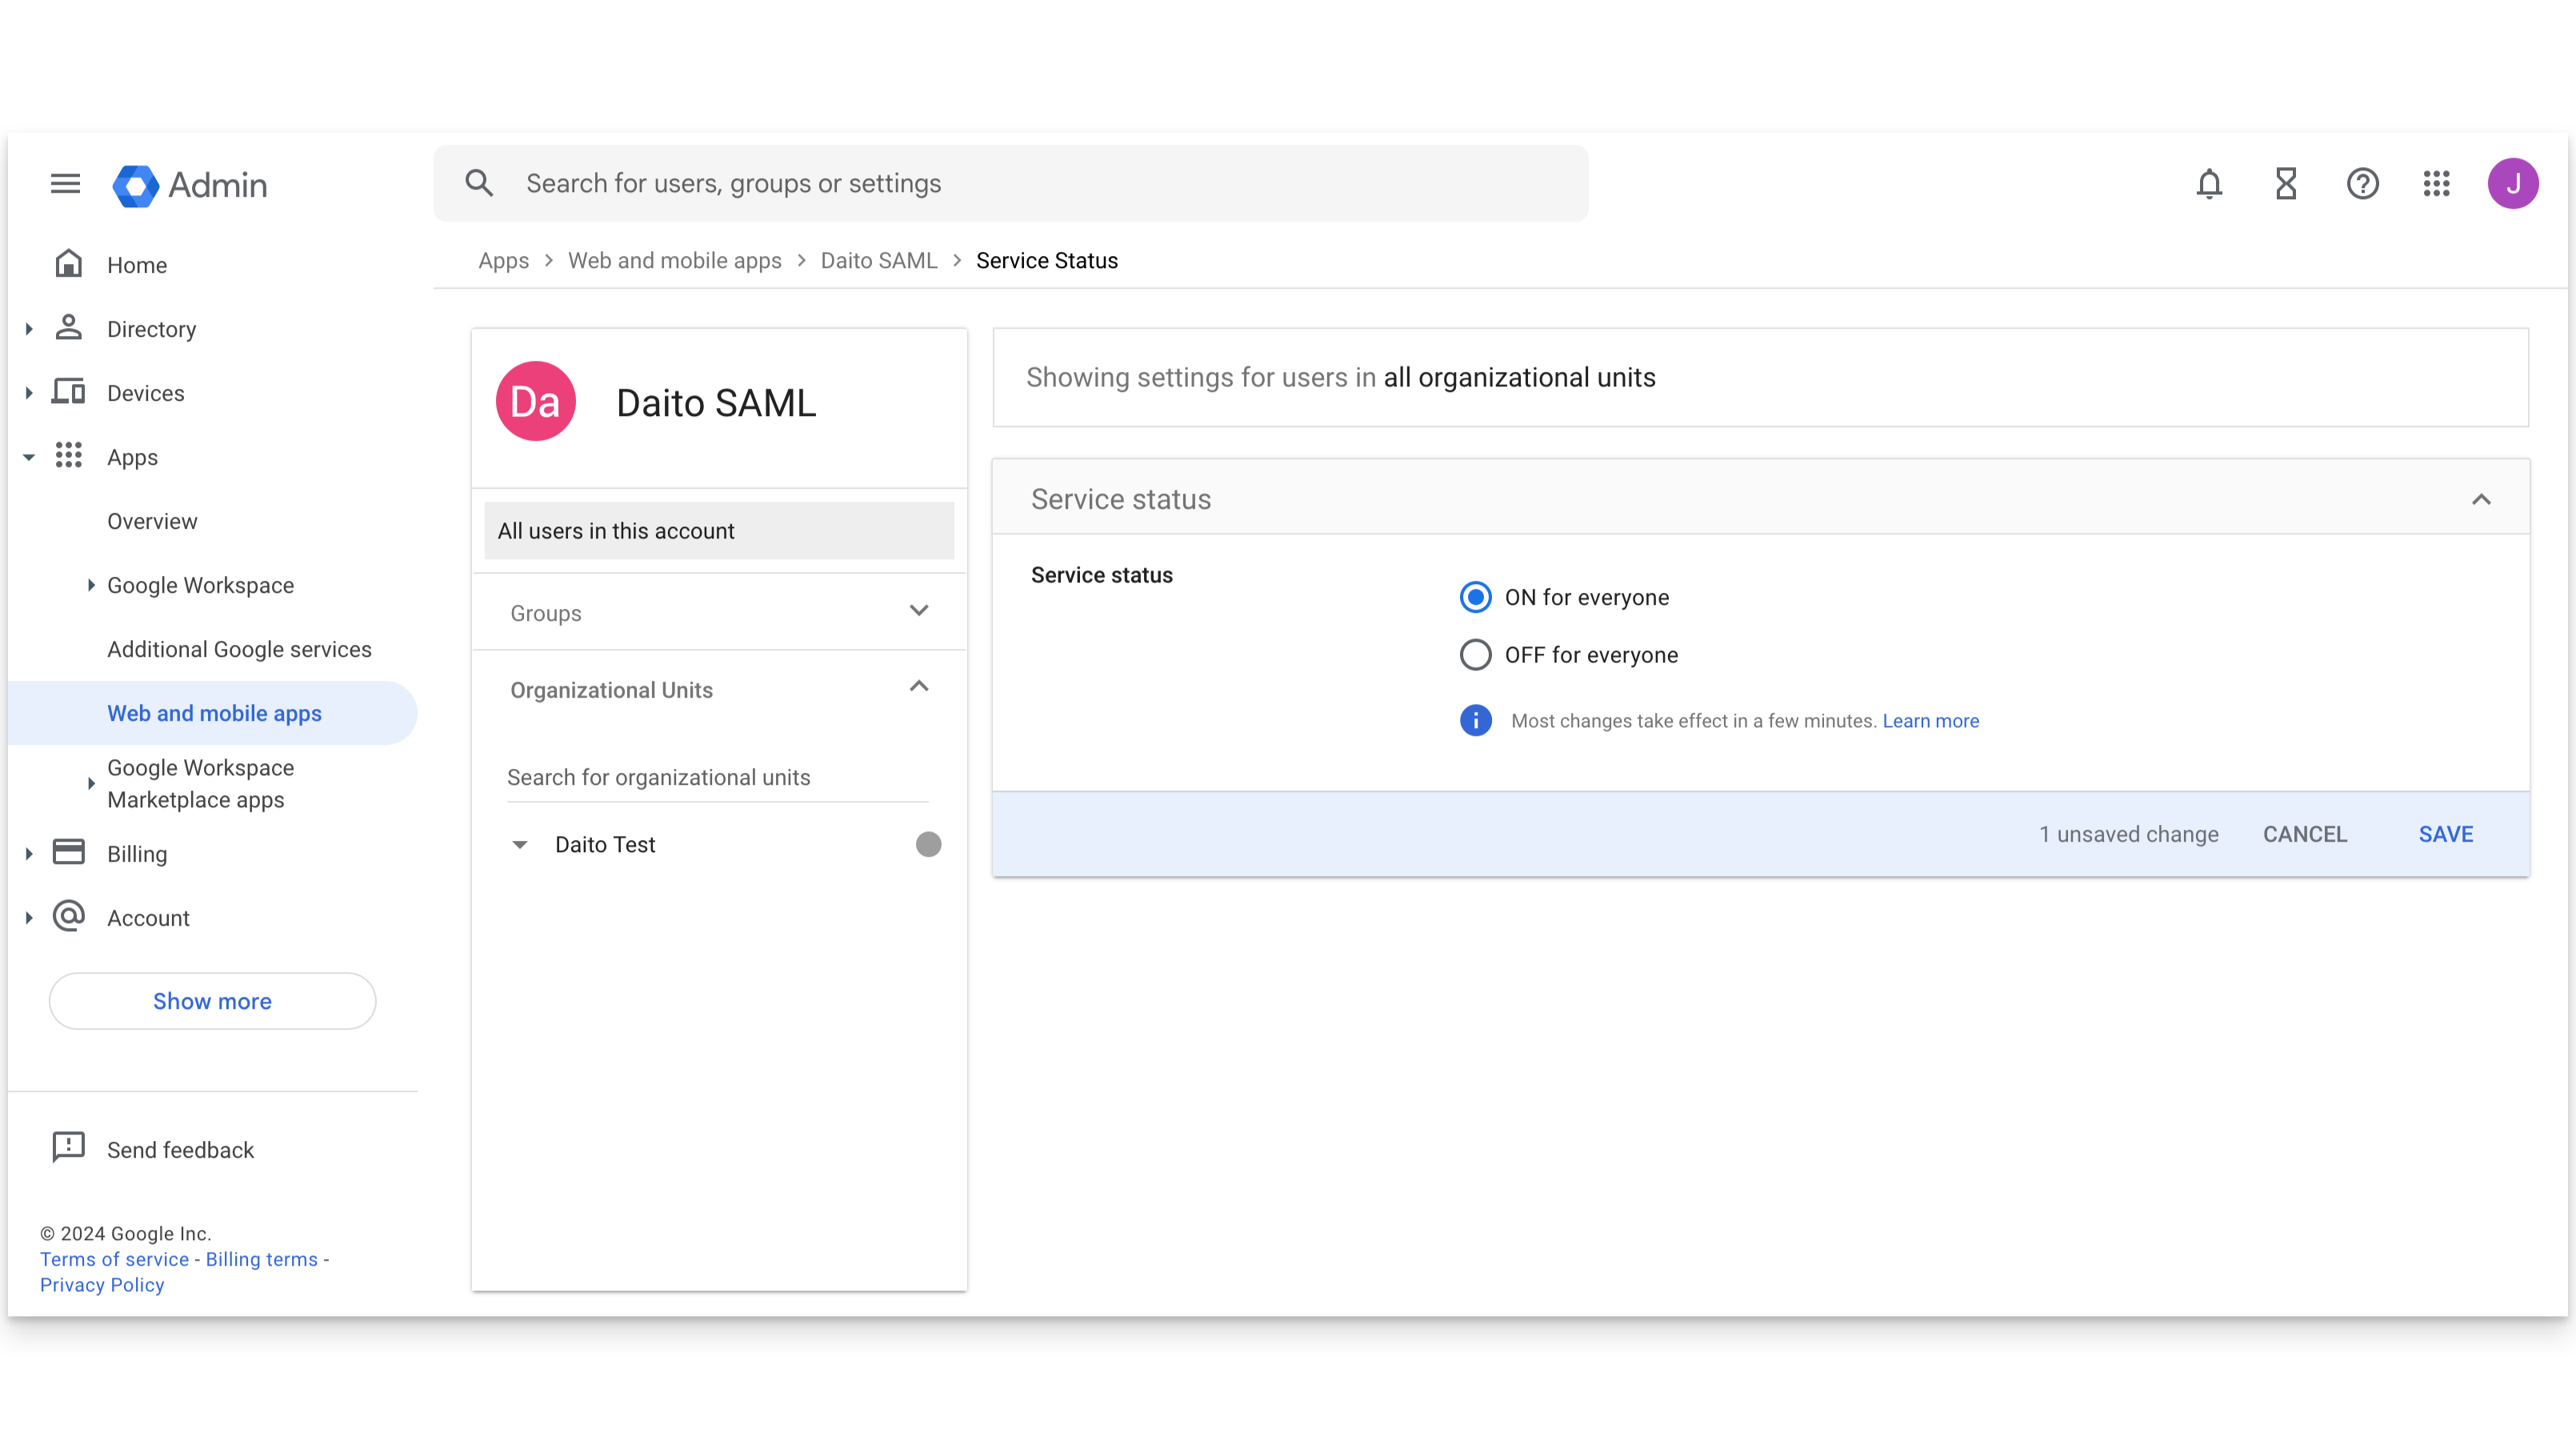Open Google Workspace Marketplace apps
The height and width of the screenshot is (1449, 2576).
[x=200, y=784]
